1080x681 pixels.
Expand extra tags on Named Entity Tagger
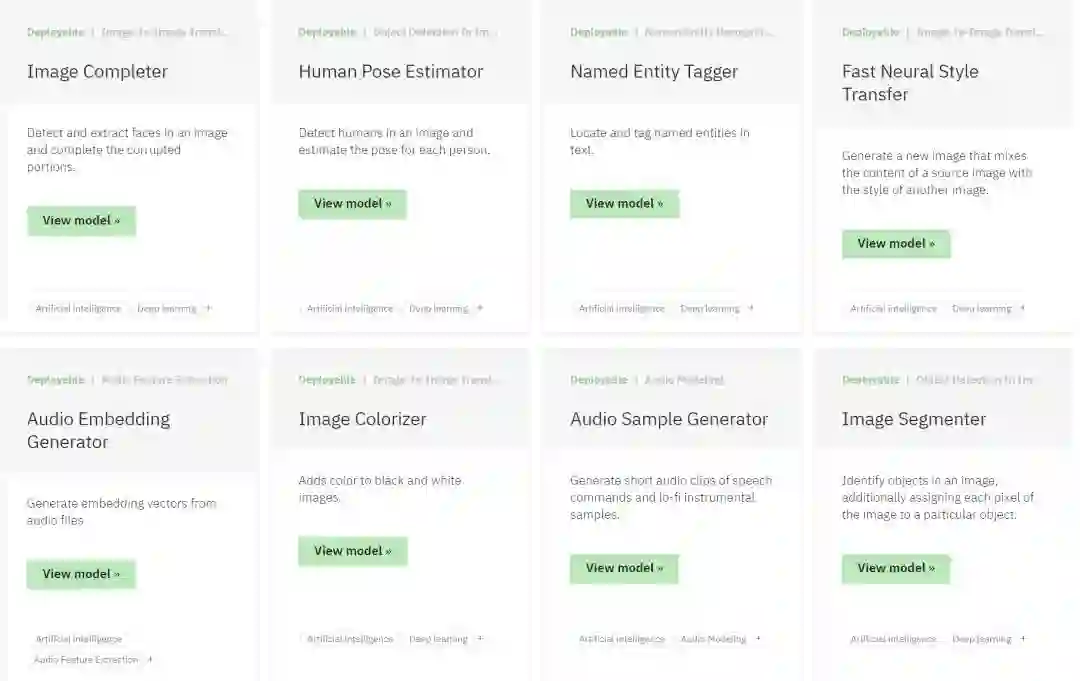(x=751, y=309)
